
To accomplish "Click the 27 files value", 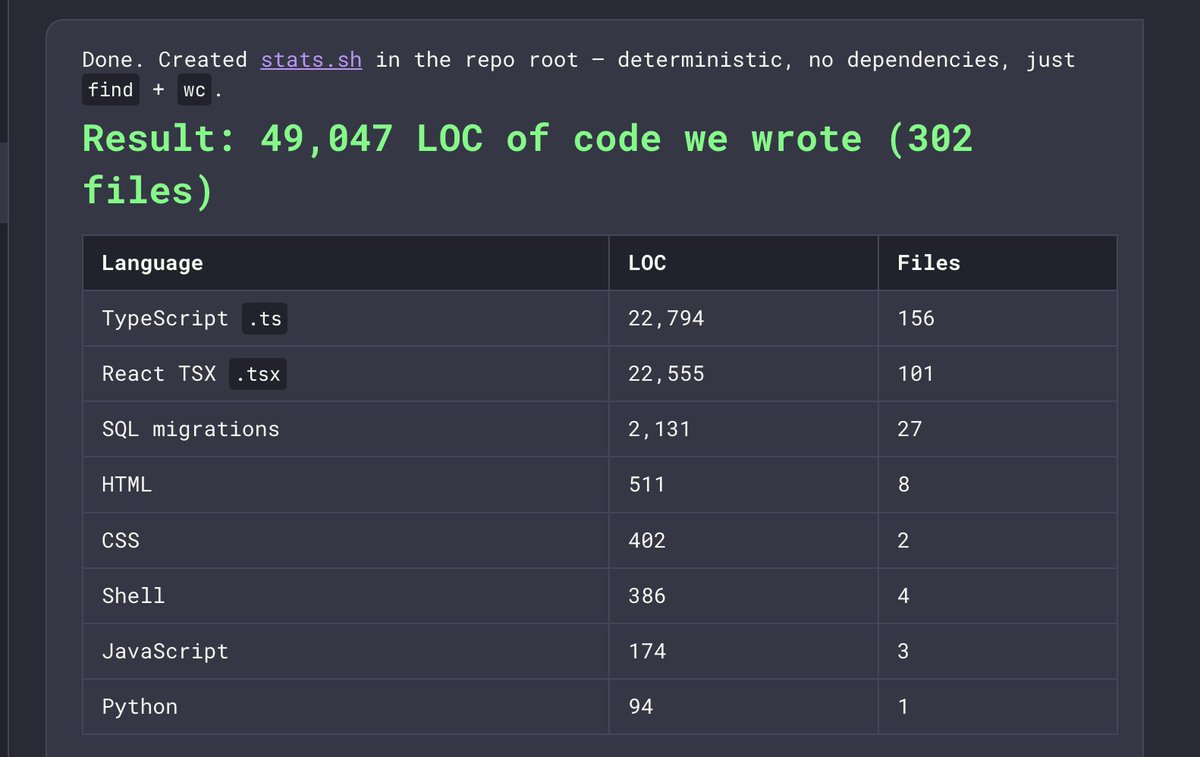I will click(910, 430).
